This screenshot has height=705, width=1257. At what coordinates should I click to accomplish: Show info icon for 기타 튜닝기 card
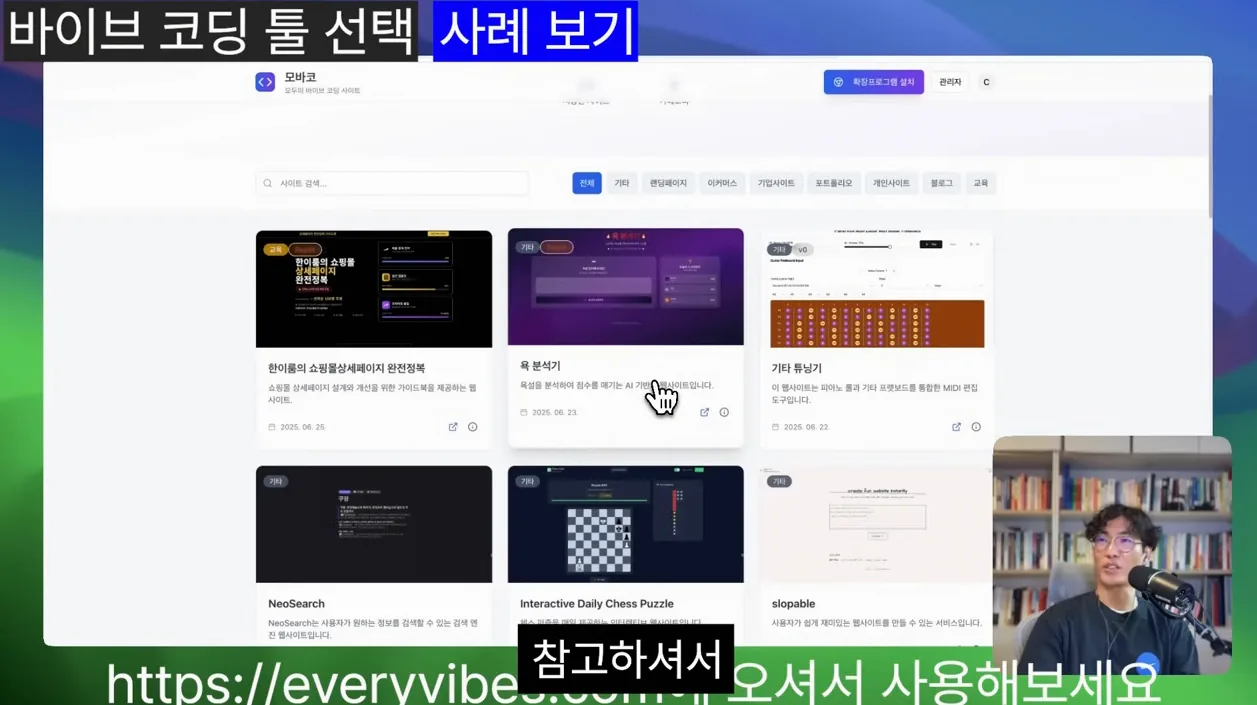[x=976, y=427]
